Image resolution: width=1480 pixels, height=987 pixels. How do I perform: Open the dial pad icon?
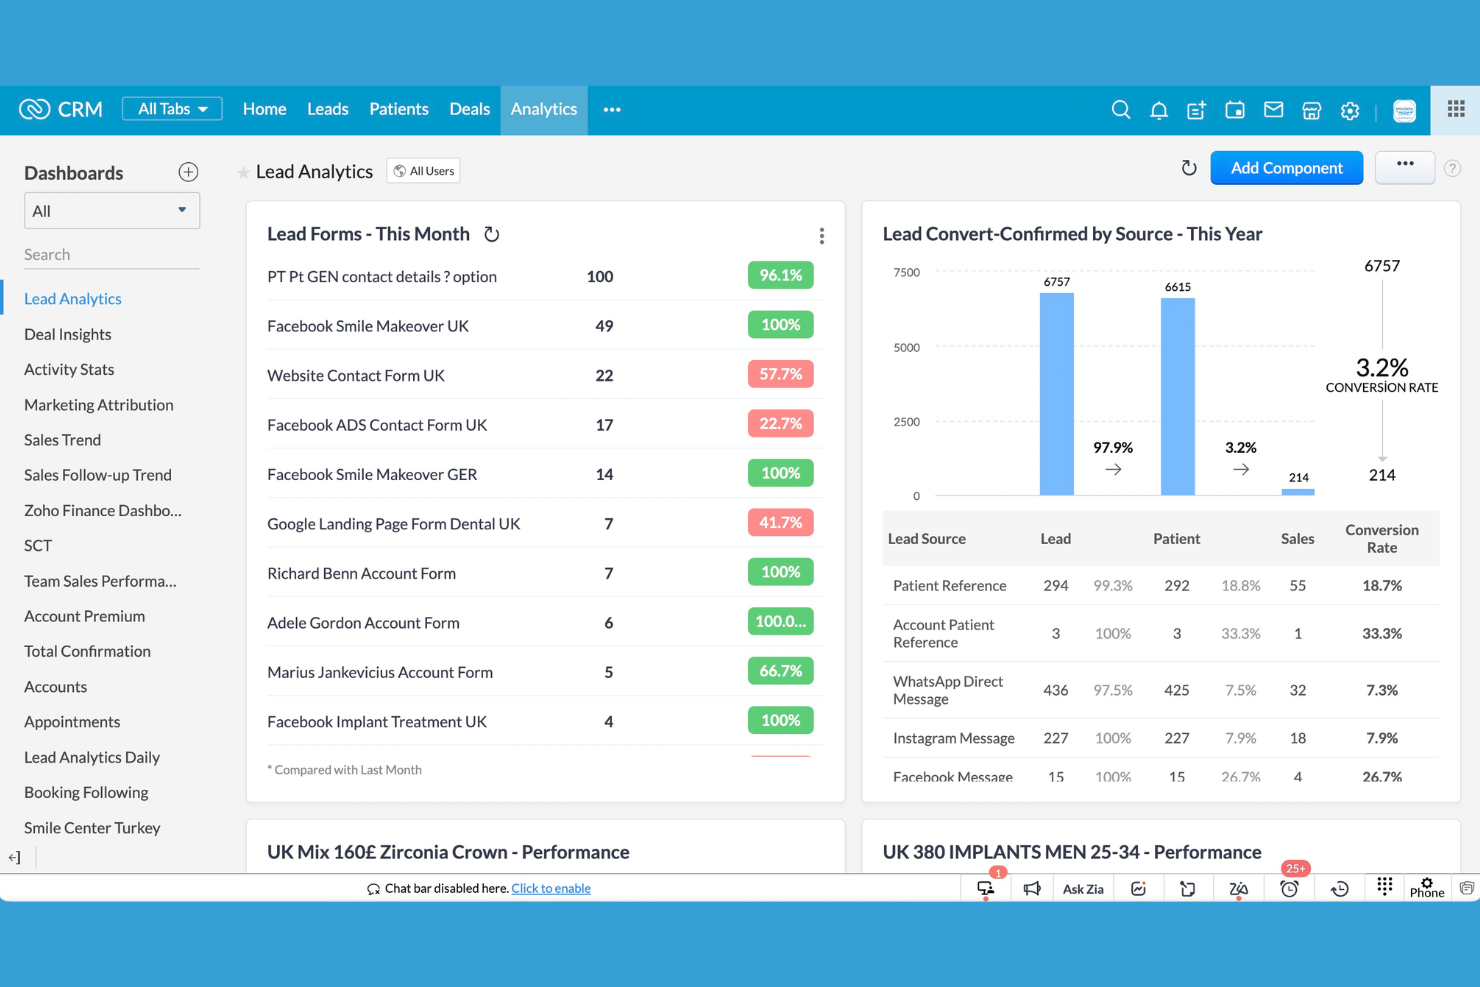[x=1385, y=886]
